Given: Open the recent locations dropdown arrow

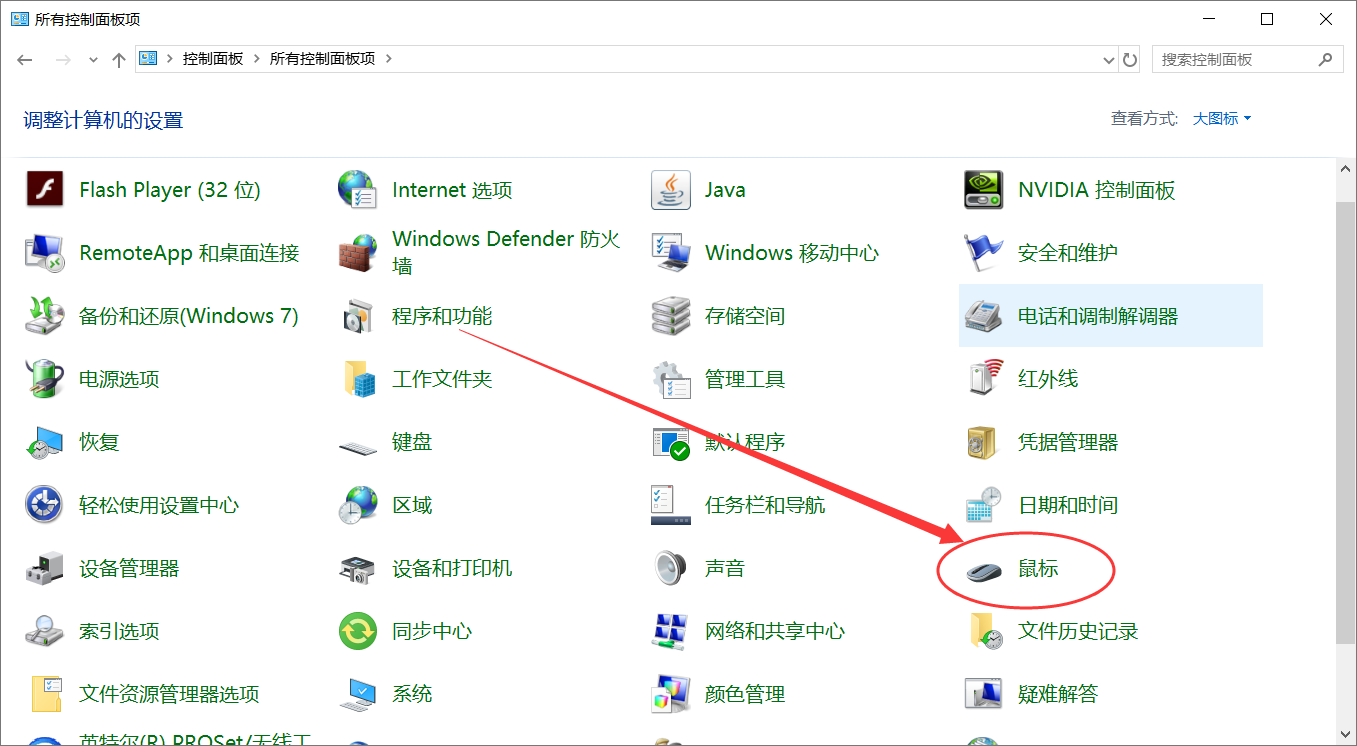Looking at the screenshot, I should [93, 60].
